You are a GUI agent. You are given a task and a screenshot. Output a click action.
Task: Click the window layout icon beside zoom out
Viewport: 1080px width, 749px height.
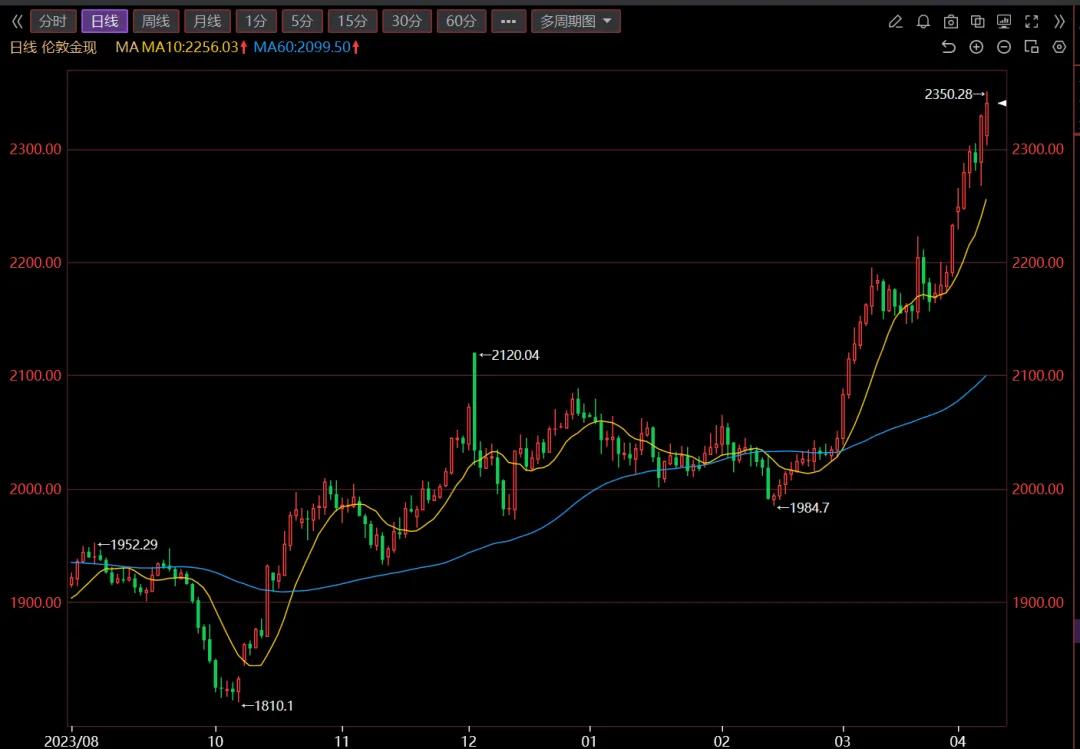(1031, 47)
